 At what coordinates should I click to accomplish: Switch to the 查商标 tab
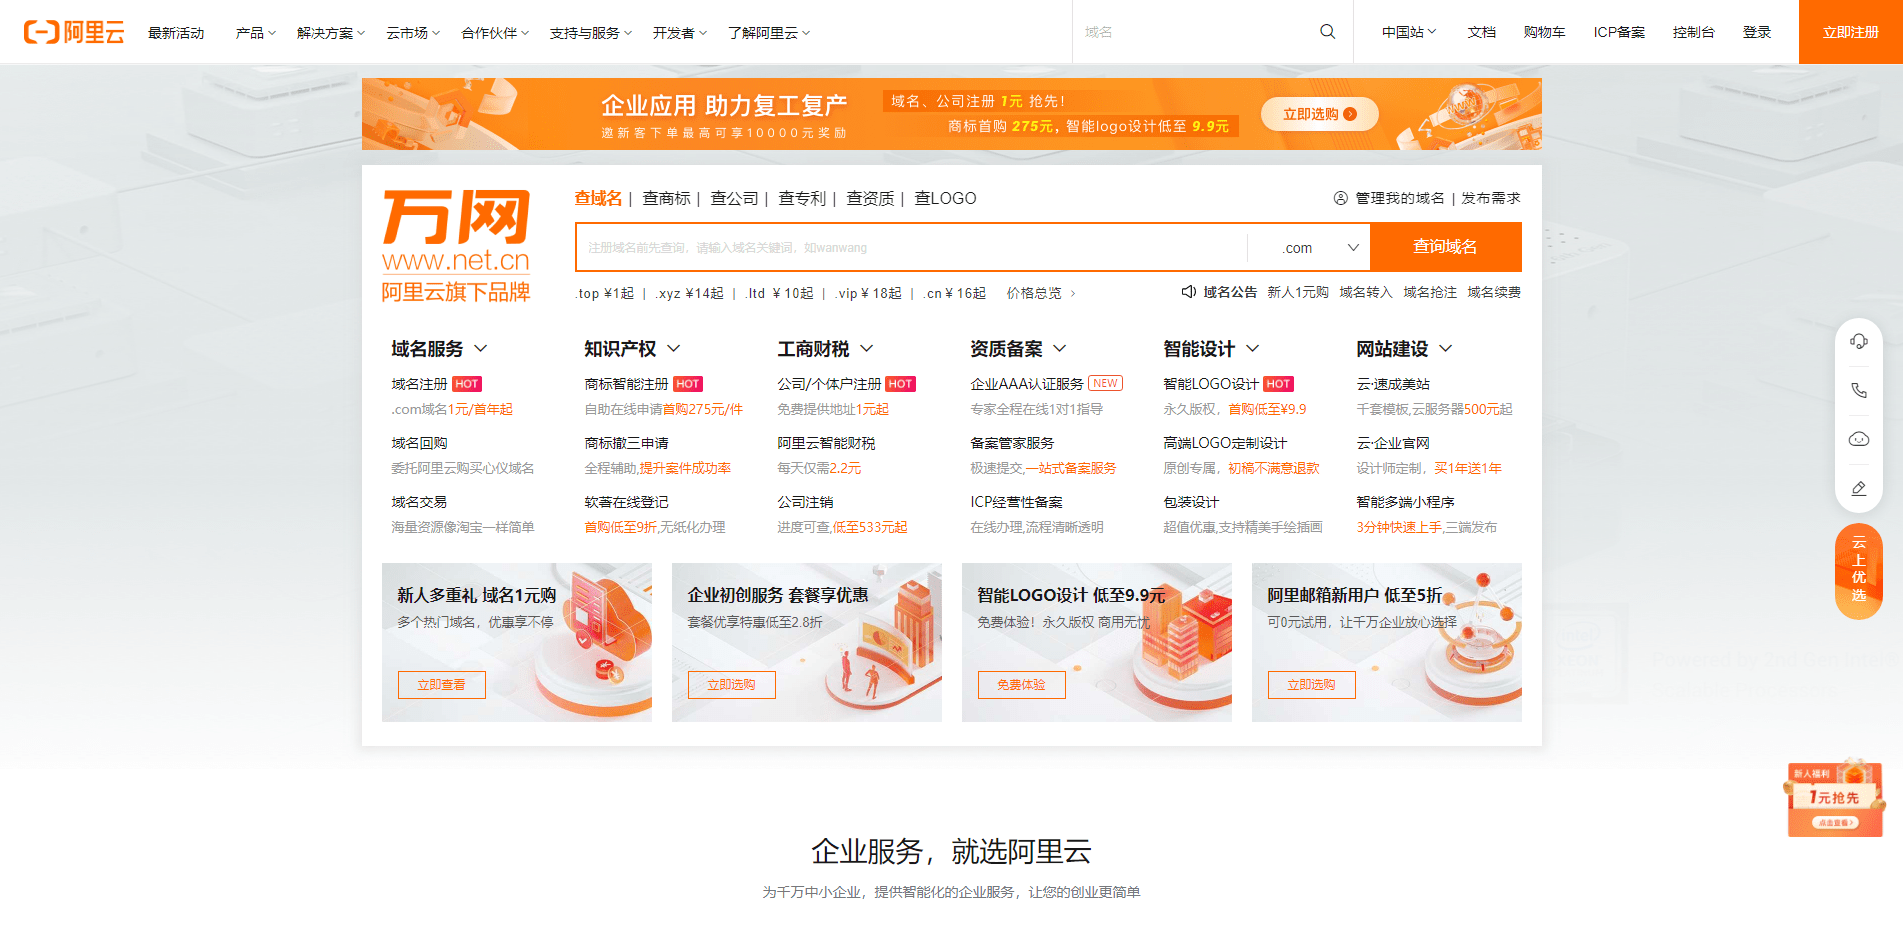(666, 198)
